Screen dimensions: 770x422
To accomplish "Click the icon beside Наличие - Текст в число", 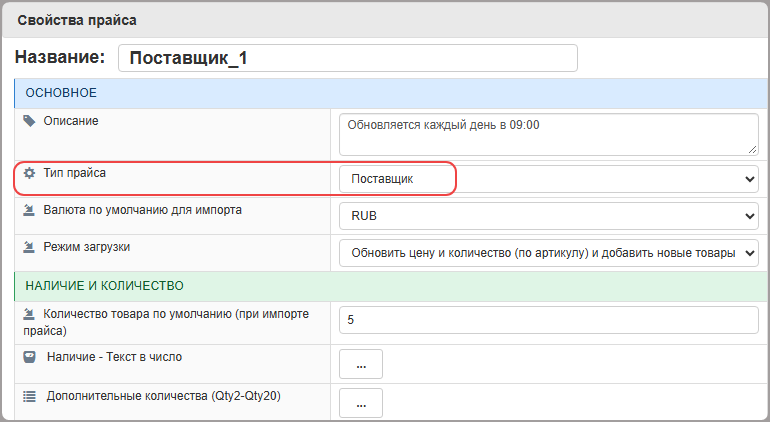I will 29,357.
